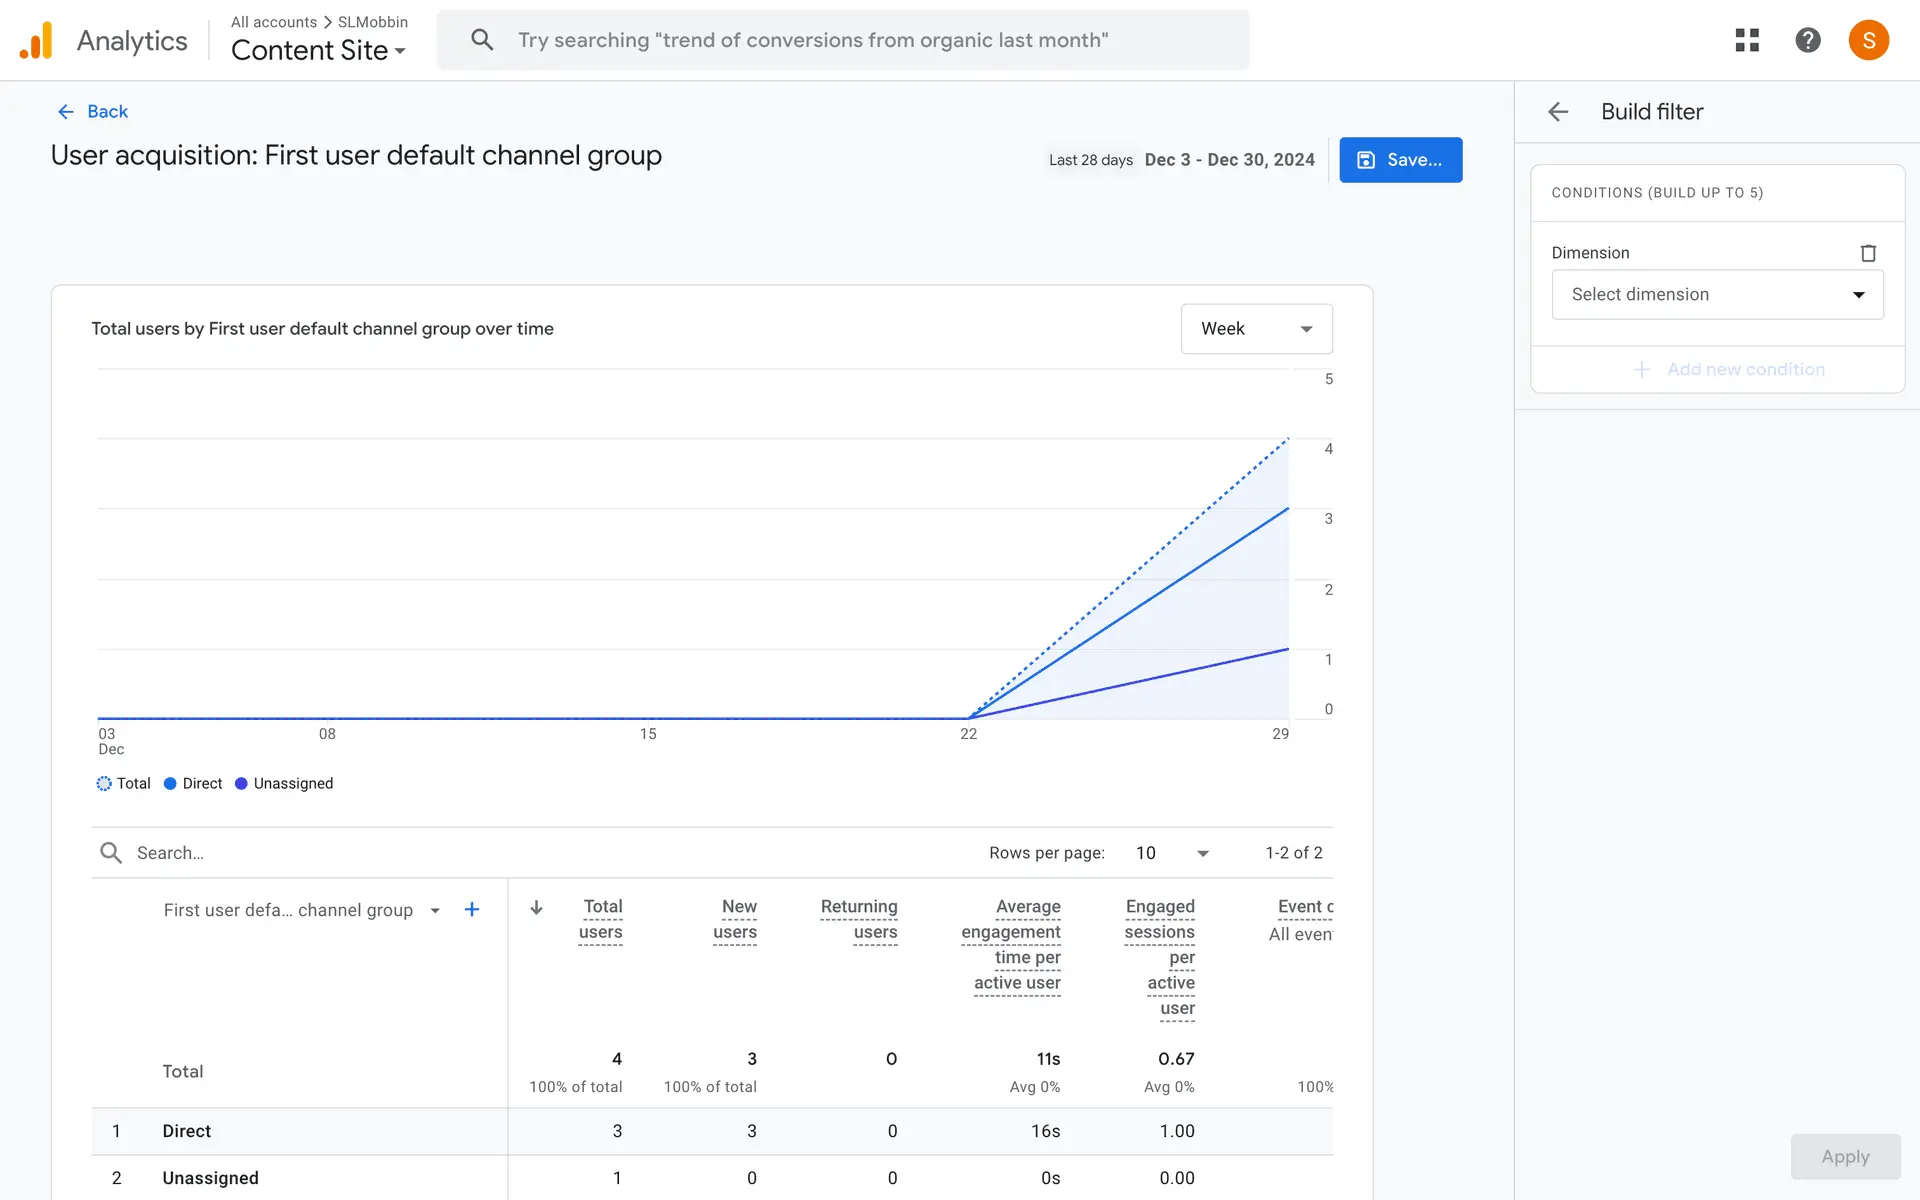1920x1200 pixels.
Task: Toggle the Unassigned series in chart legend
Action: [284, 783]
